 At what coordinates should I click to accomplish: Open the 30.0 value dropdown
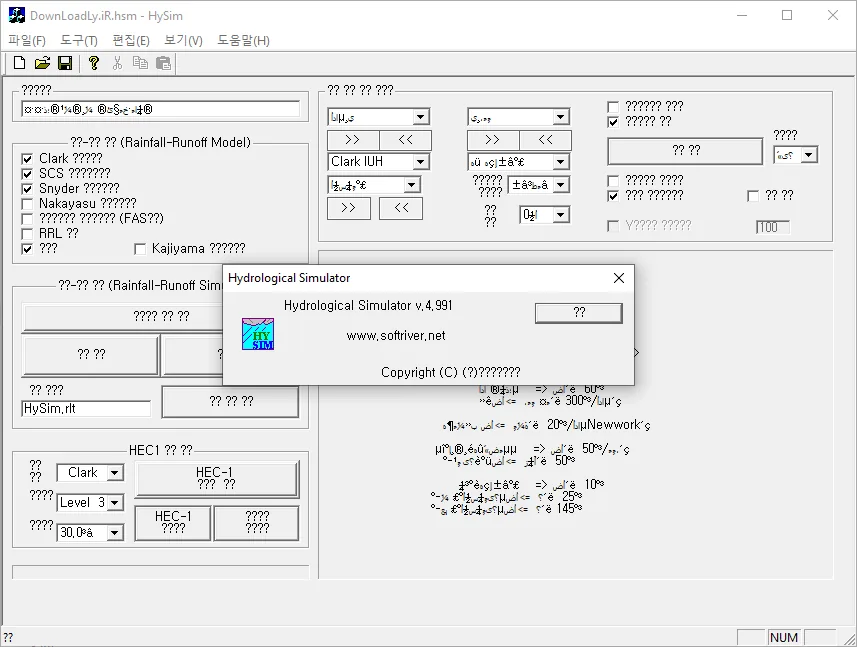click(115, 533)
